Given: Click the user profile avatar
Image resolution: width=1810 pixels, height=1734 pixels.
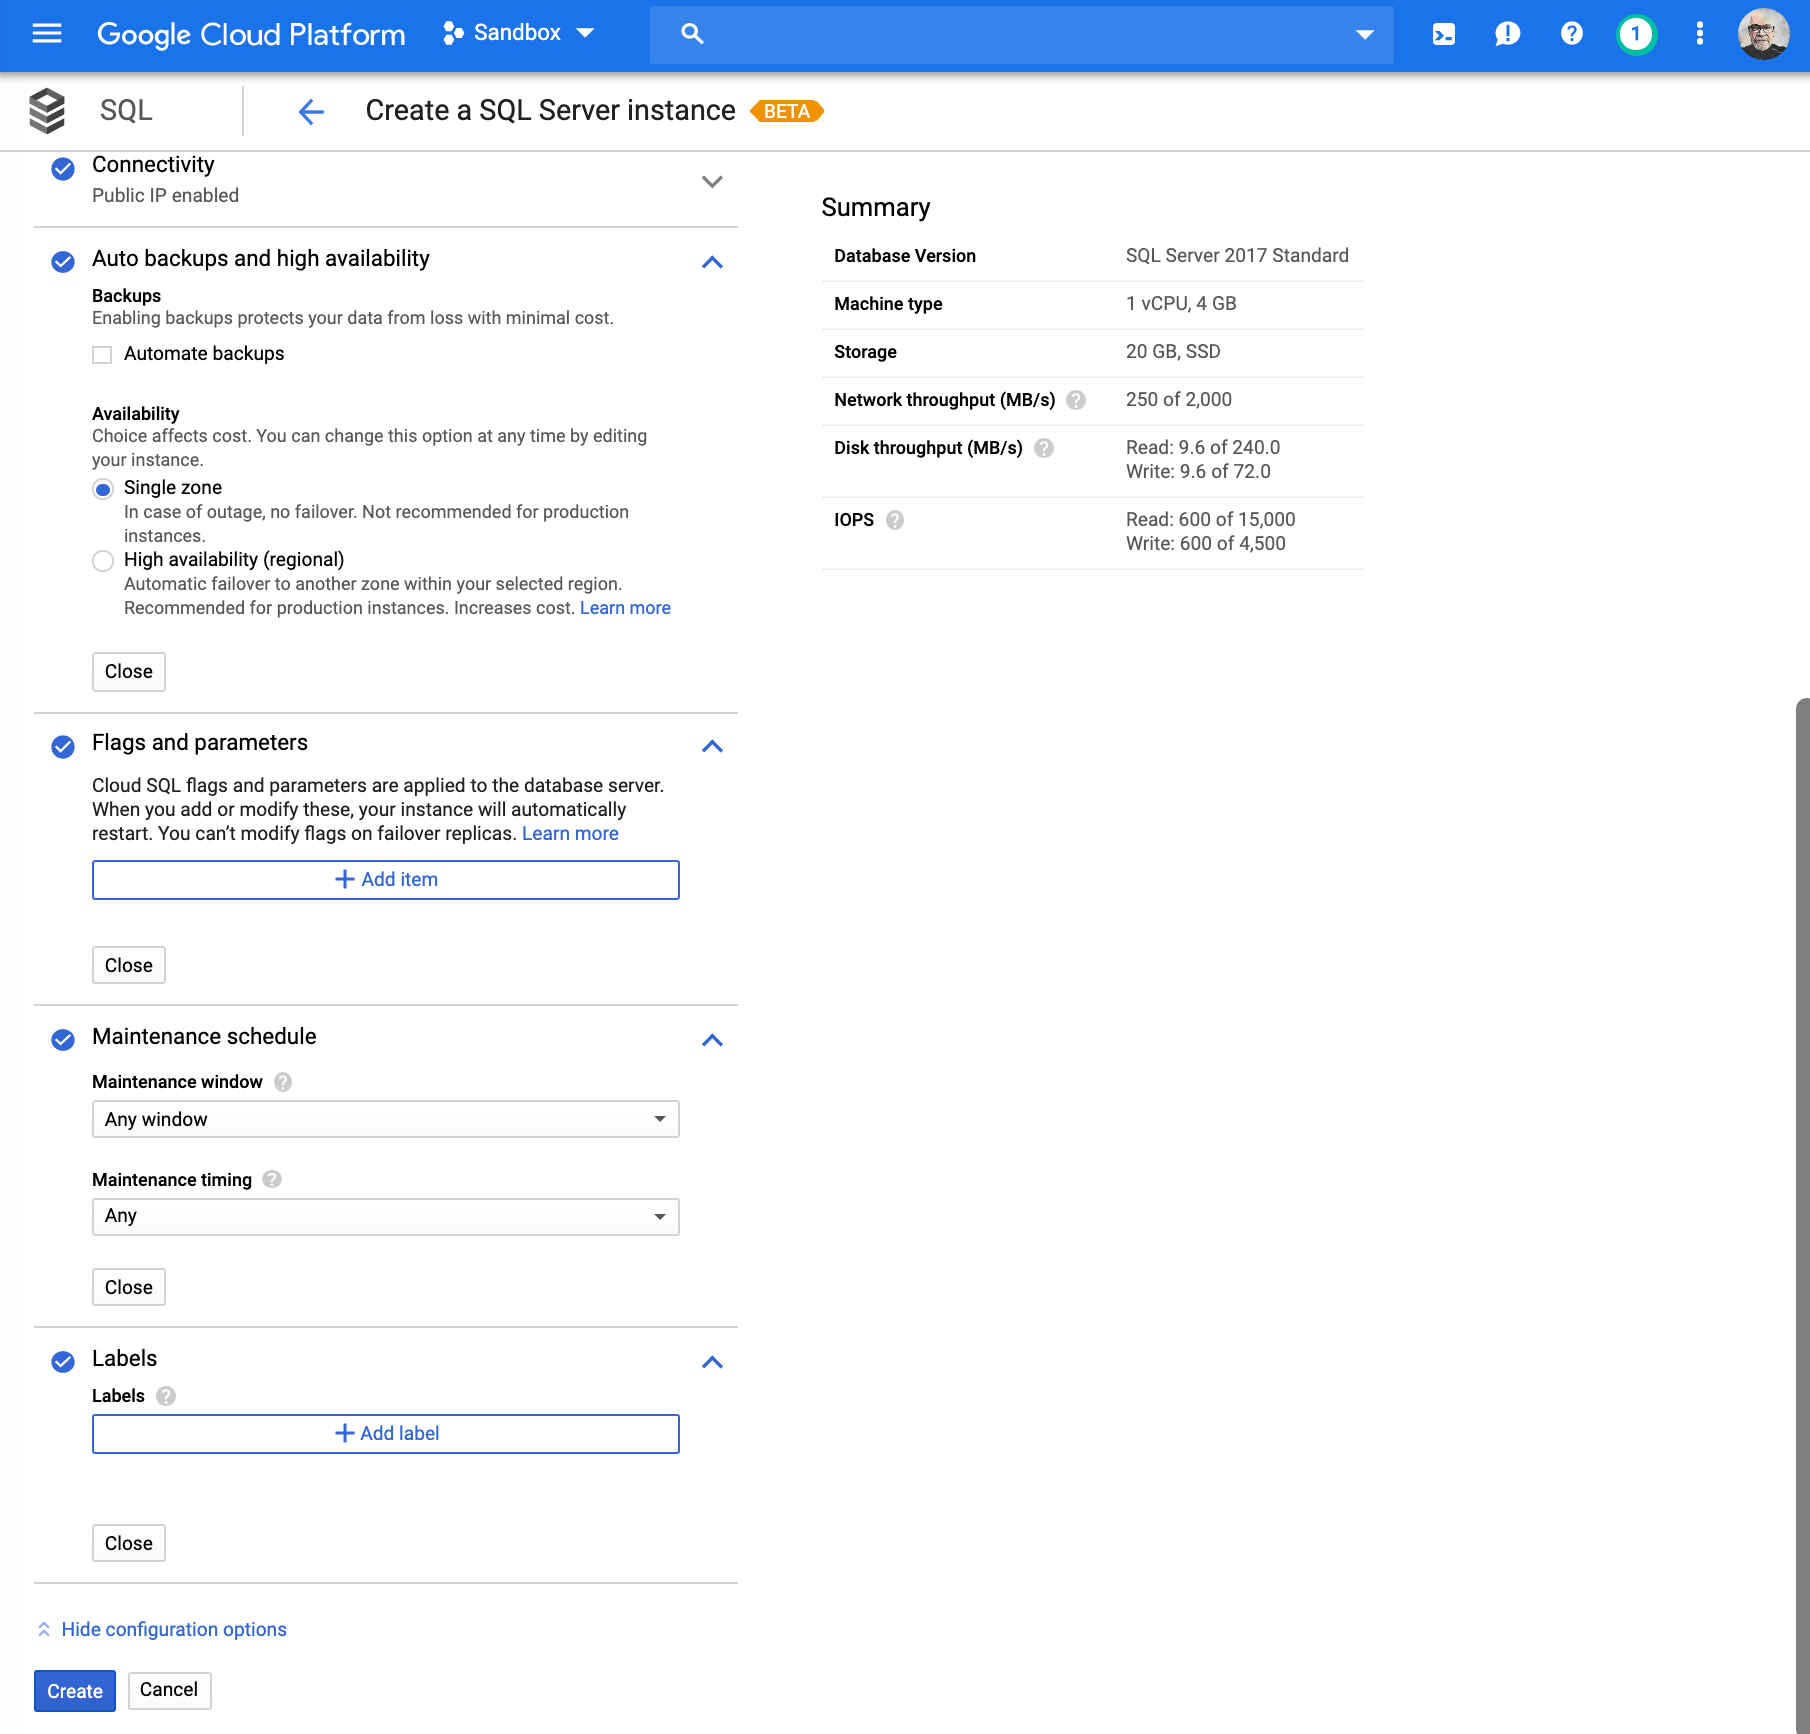Looking at the screenshot, I should pyautogui.click(x=1762, y=34).
